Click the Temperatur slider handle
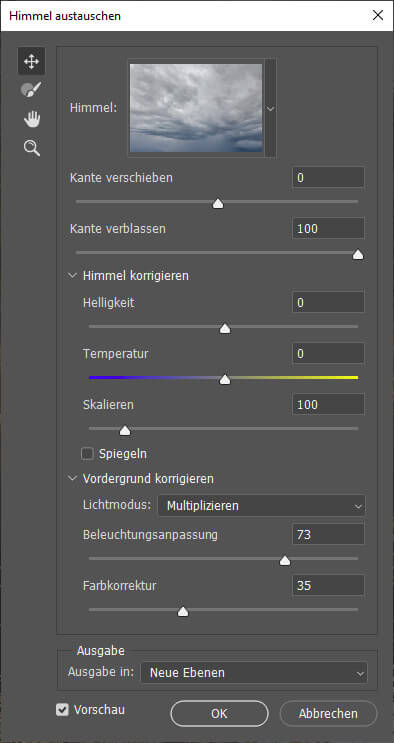This screenshot has height=743, width=394. tap(225, 380)
